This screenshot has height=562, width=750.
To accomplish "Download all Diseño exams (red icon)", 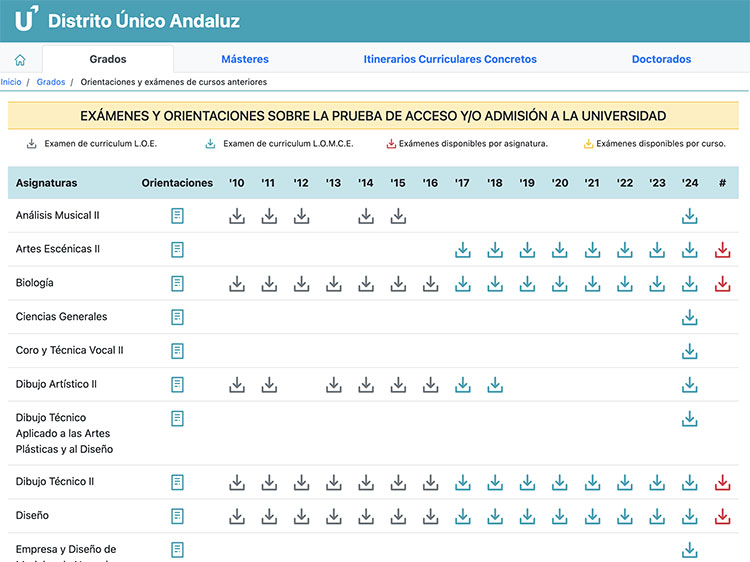I will click(x=723, y=517).
